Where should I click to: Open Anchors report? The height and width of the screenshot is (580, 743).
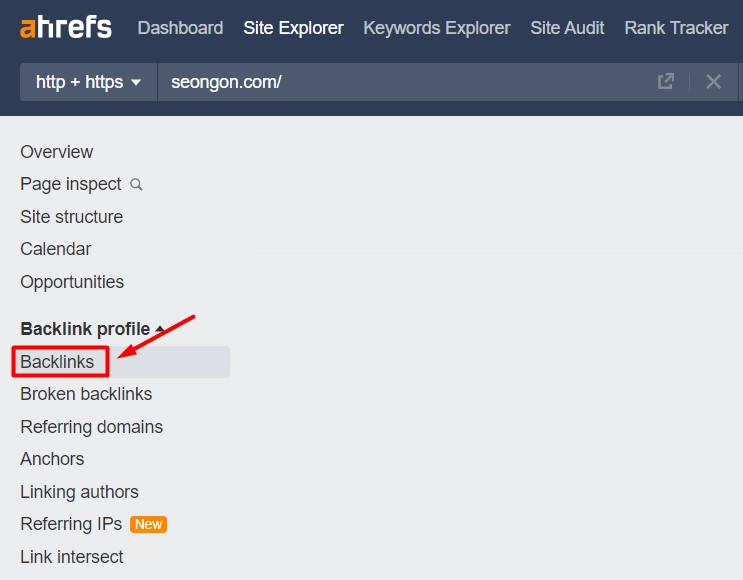tap(52, 459)
